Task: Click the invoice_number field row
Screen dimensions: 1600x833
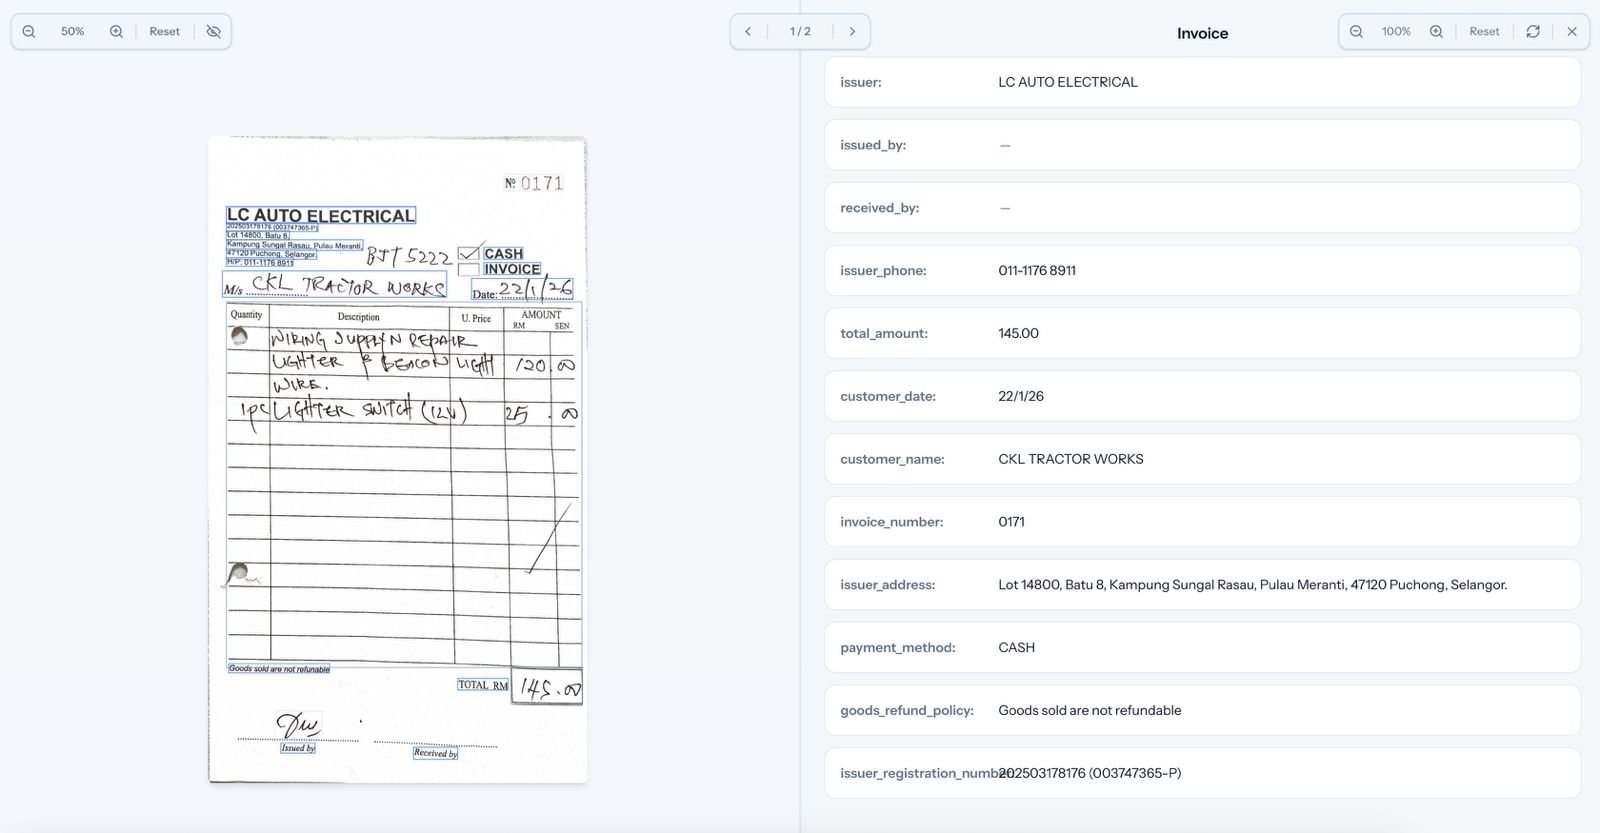Action: click(1201, 522)
